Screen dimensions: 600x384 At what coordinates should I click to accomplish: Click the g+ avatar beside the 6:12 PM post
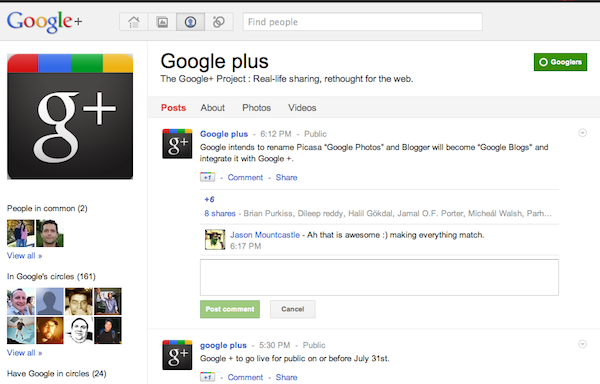point(177,144)
